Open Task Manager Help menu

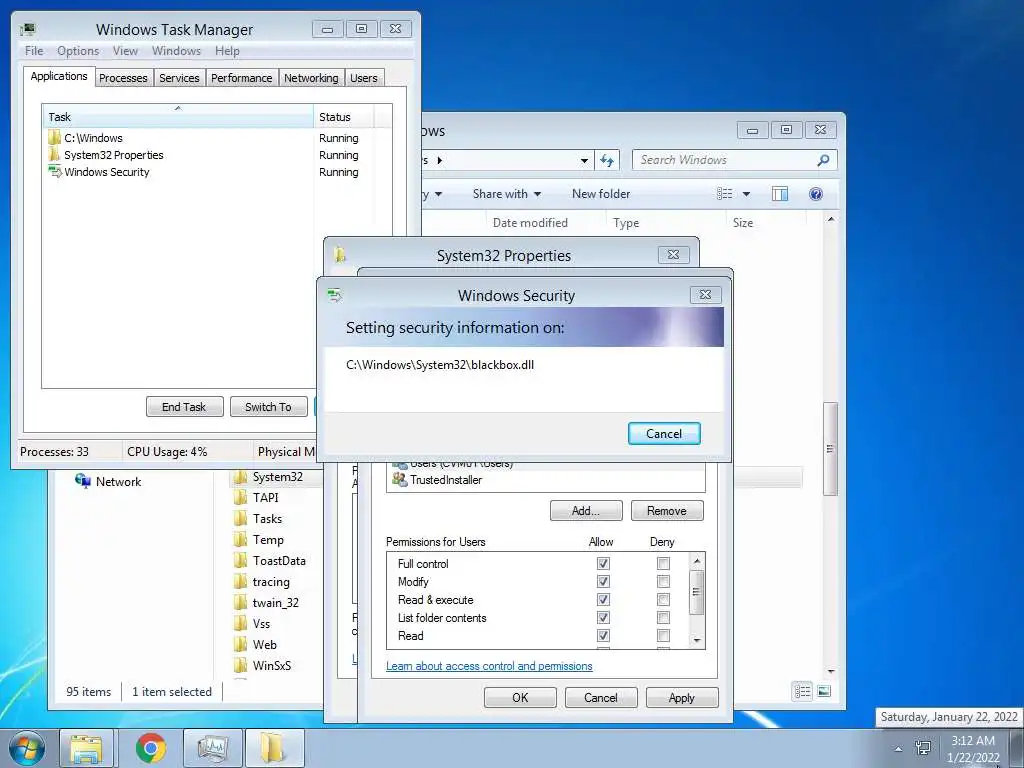tap(227, 50)
